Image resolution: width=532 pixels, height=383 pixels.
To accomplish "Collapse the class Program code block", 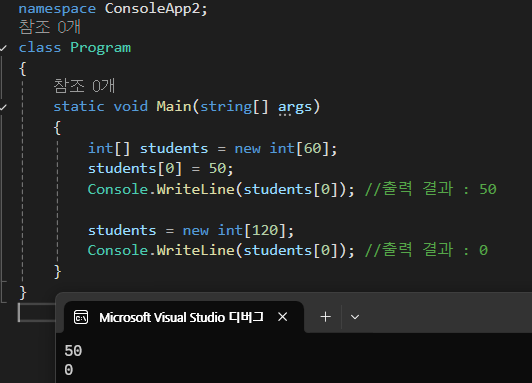I will tap(3, 48).
